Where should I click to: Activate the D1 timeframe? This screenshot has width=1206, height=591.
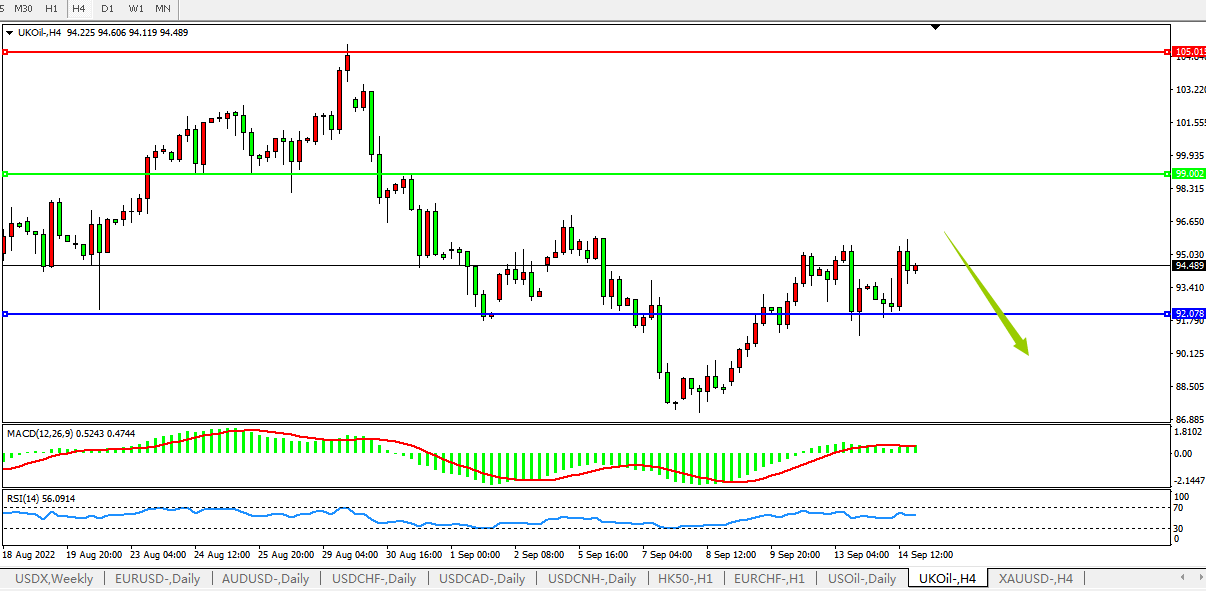click(108, 9)
